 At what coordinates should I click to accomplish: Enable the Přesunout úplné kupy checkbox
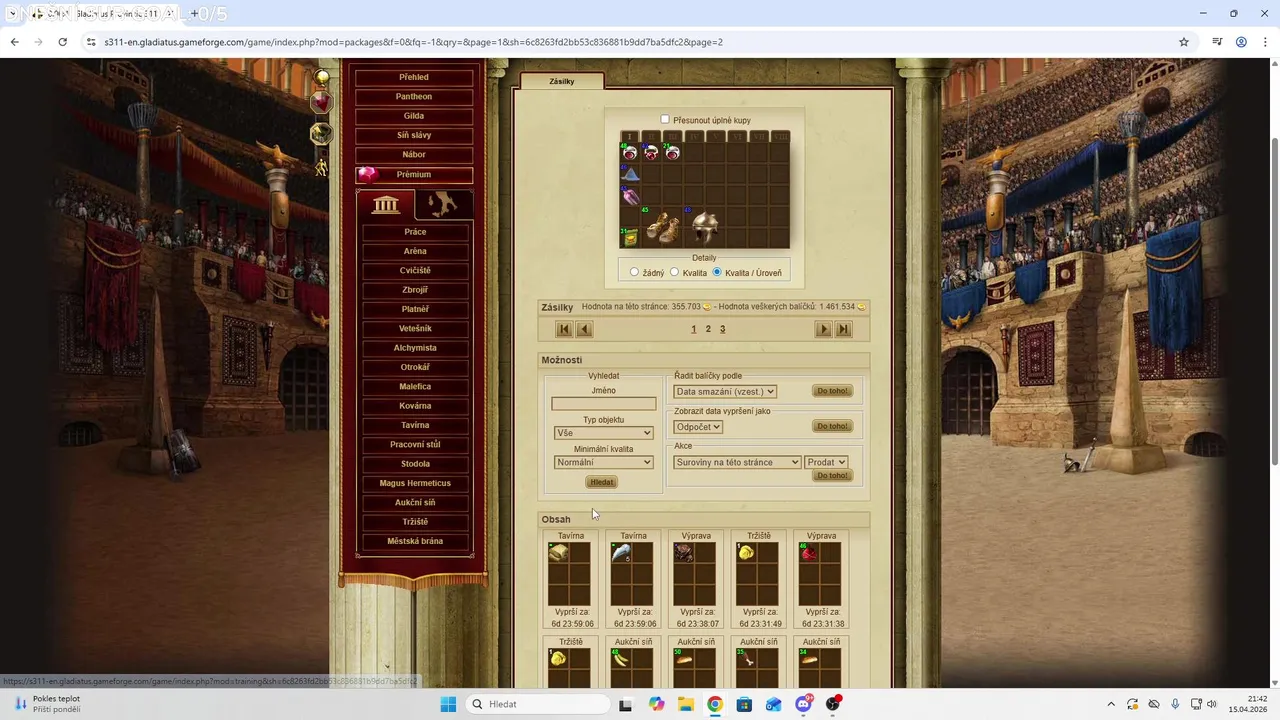(x=665, y=120)
